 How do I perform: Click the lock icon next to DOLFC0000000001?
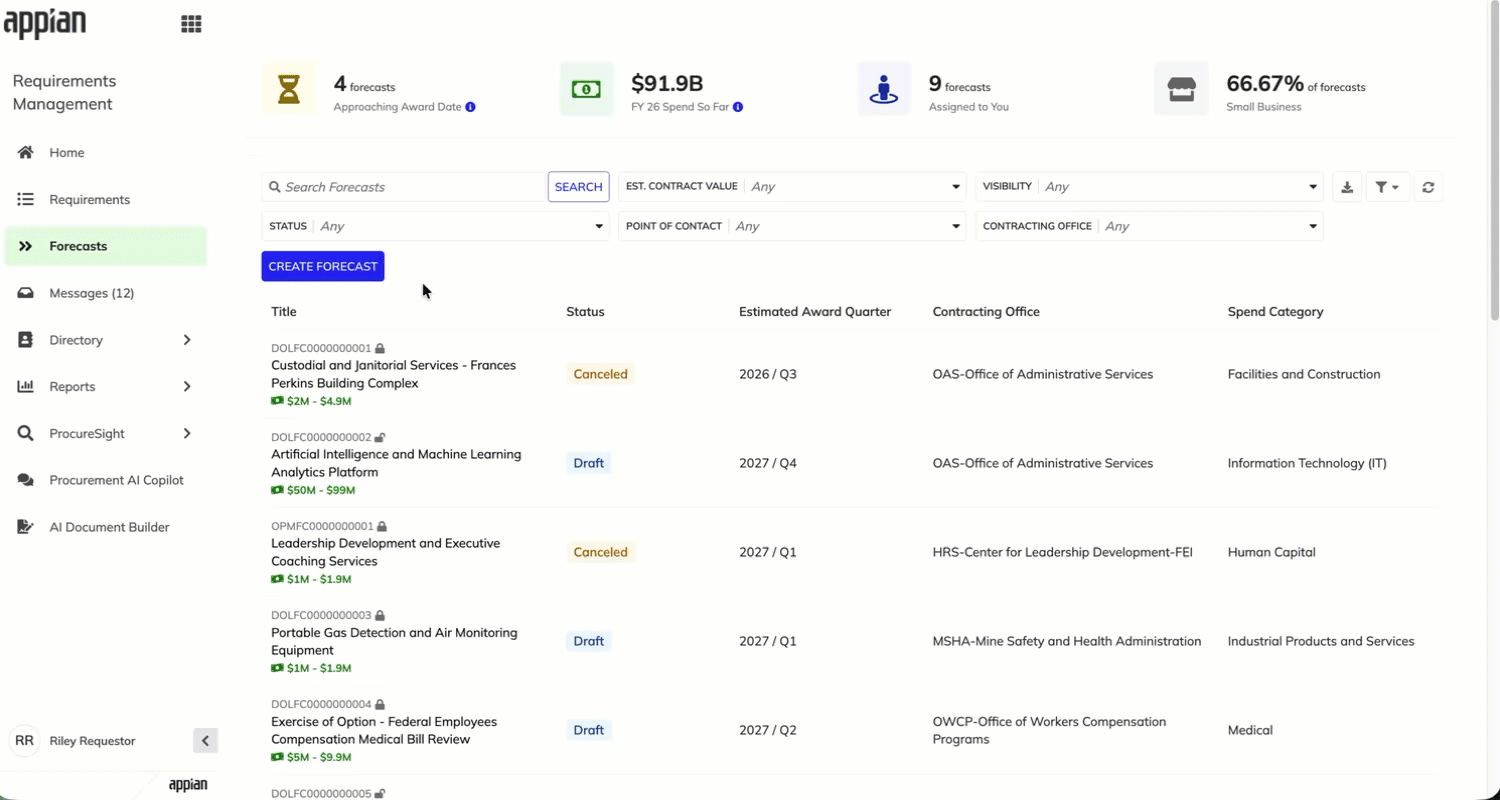coord(380,348)
